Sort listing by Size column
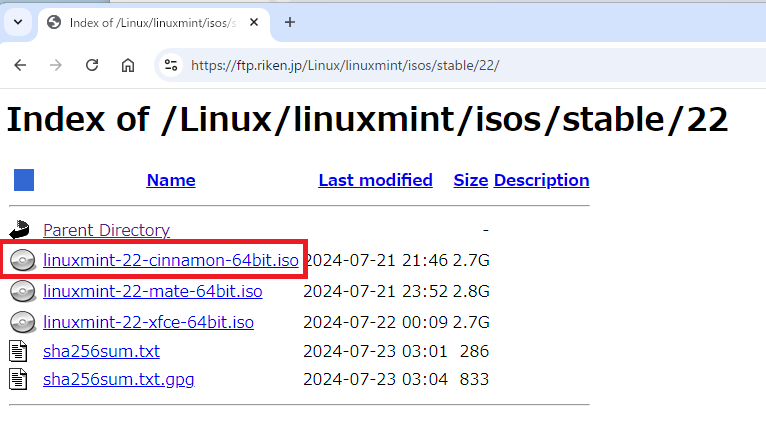Image resolution: width=766 pixels, height=438 pixels. 470,180
